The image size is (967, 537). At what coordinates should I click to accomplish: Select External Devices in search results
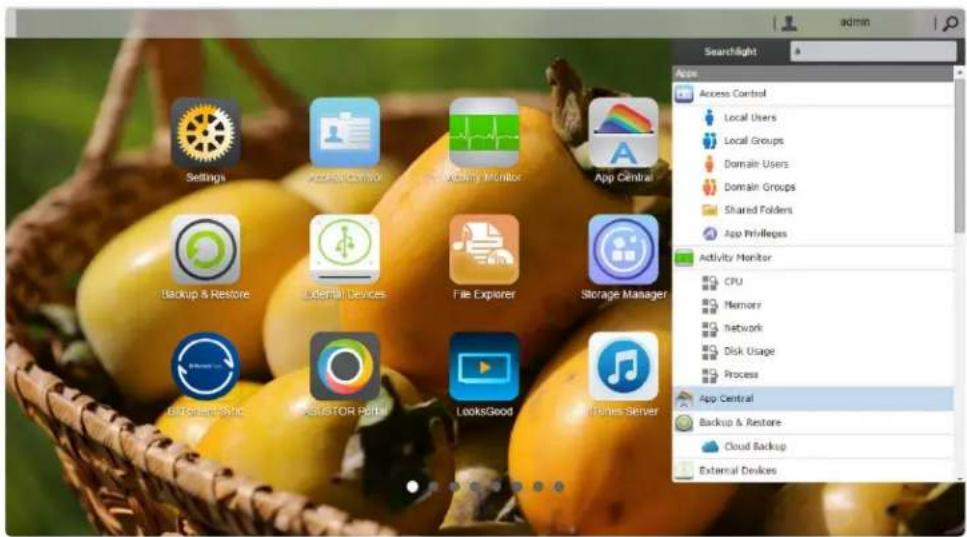click(813, 470)
